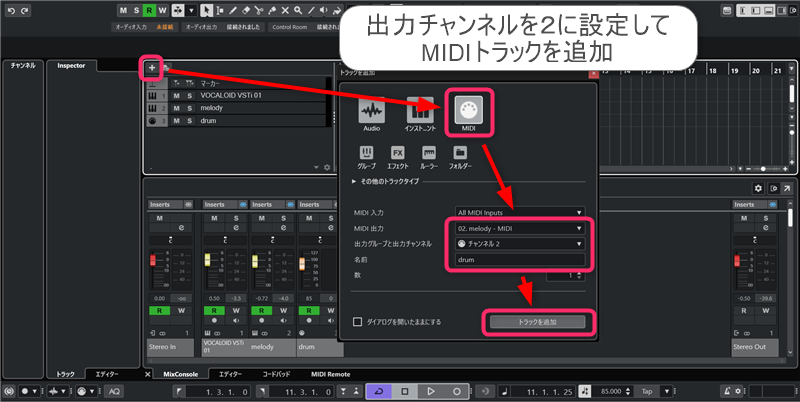Solo the melody track in track list
Image resolution: width=800 pixels, height=402 pixels.
click(189, 108)
